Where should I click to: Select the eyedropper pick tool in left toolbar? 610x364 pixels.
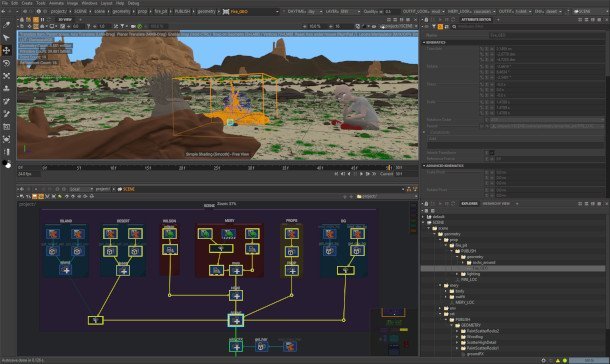pos(6,25)
